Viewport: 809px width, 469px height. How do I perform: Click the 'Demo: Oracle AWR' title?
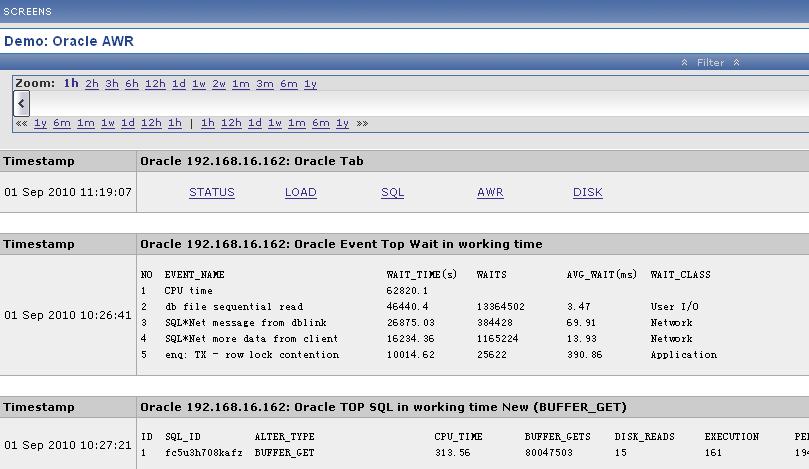click(x=69, y=41)
